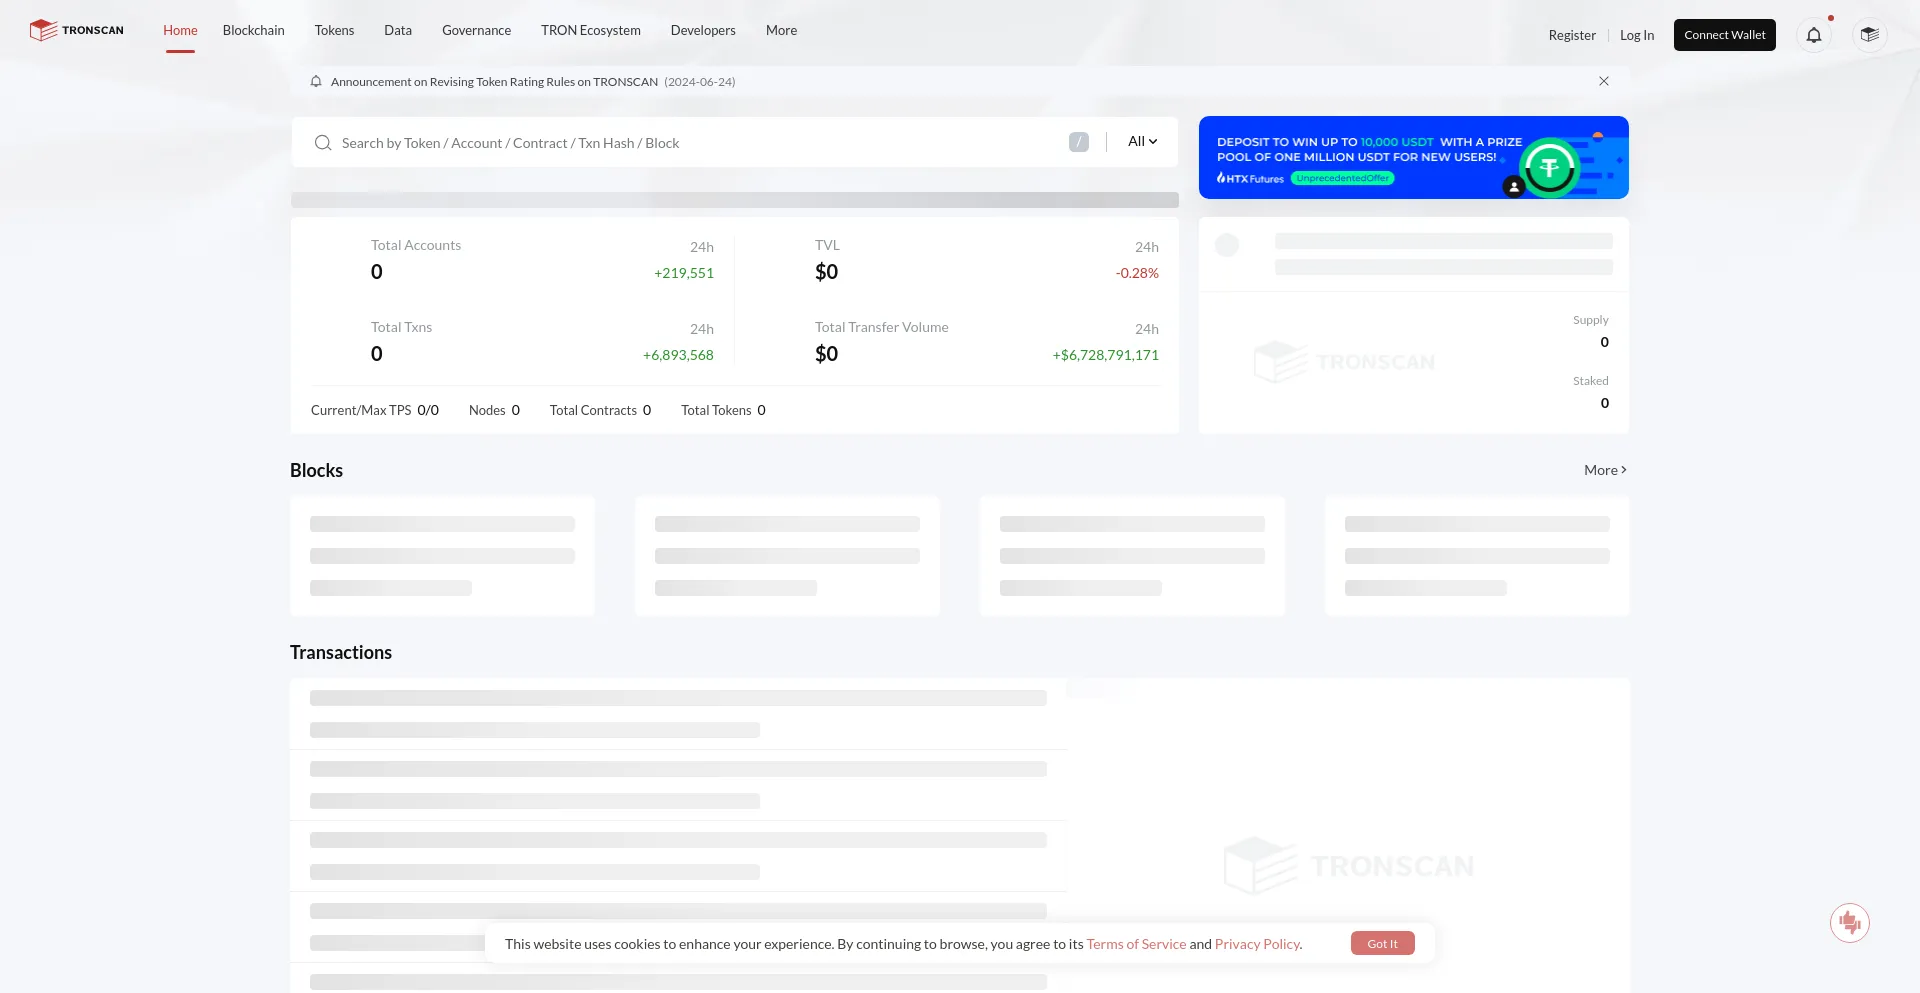Click Got It on the cookie notice
This screenshot has width=1920, height=993.
[x=1382, y=943]
